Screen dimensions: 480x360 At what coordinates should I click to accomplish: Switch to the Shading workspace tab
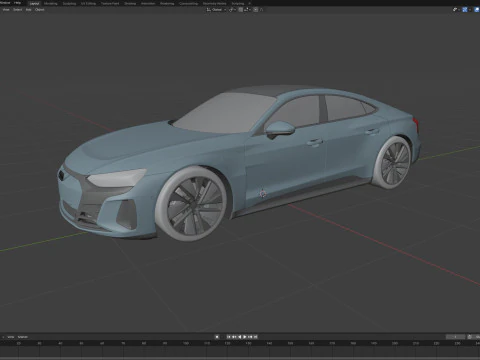(130, 3)
